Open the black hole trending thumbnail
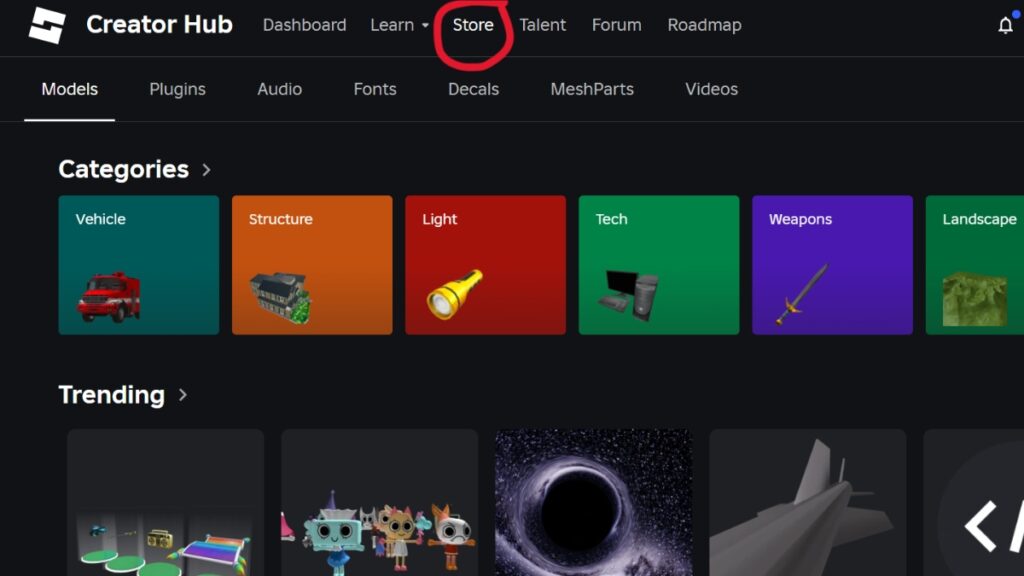This screenshot has width=1024, height=576. point(593,510)
